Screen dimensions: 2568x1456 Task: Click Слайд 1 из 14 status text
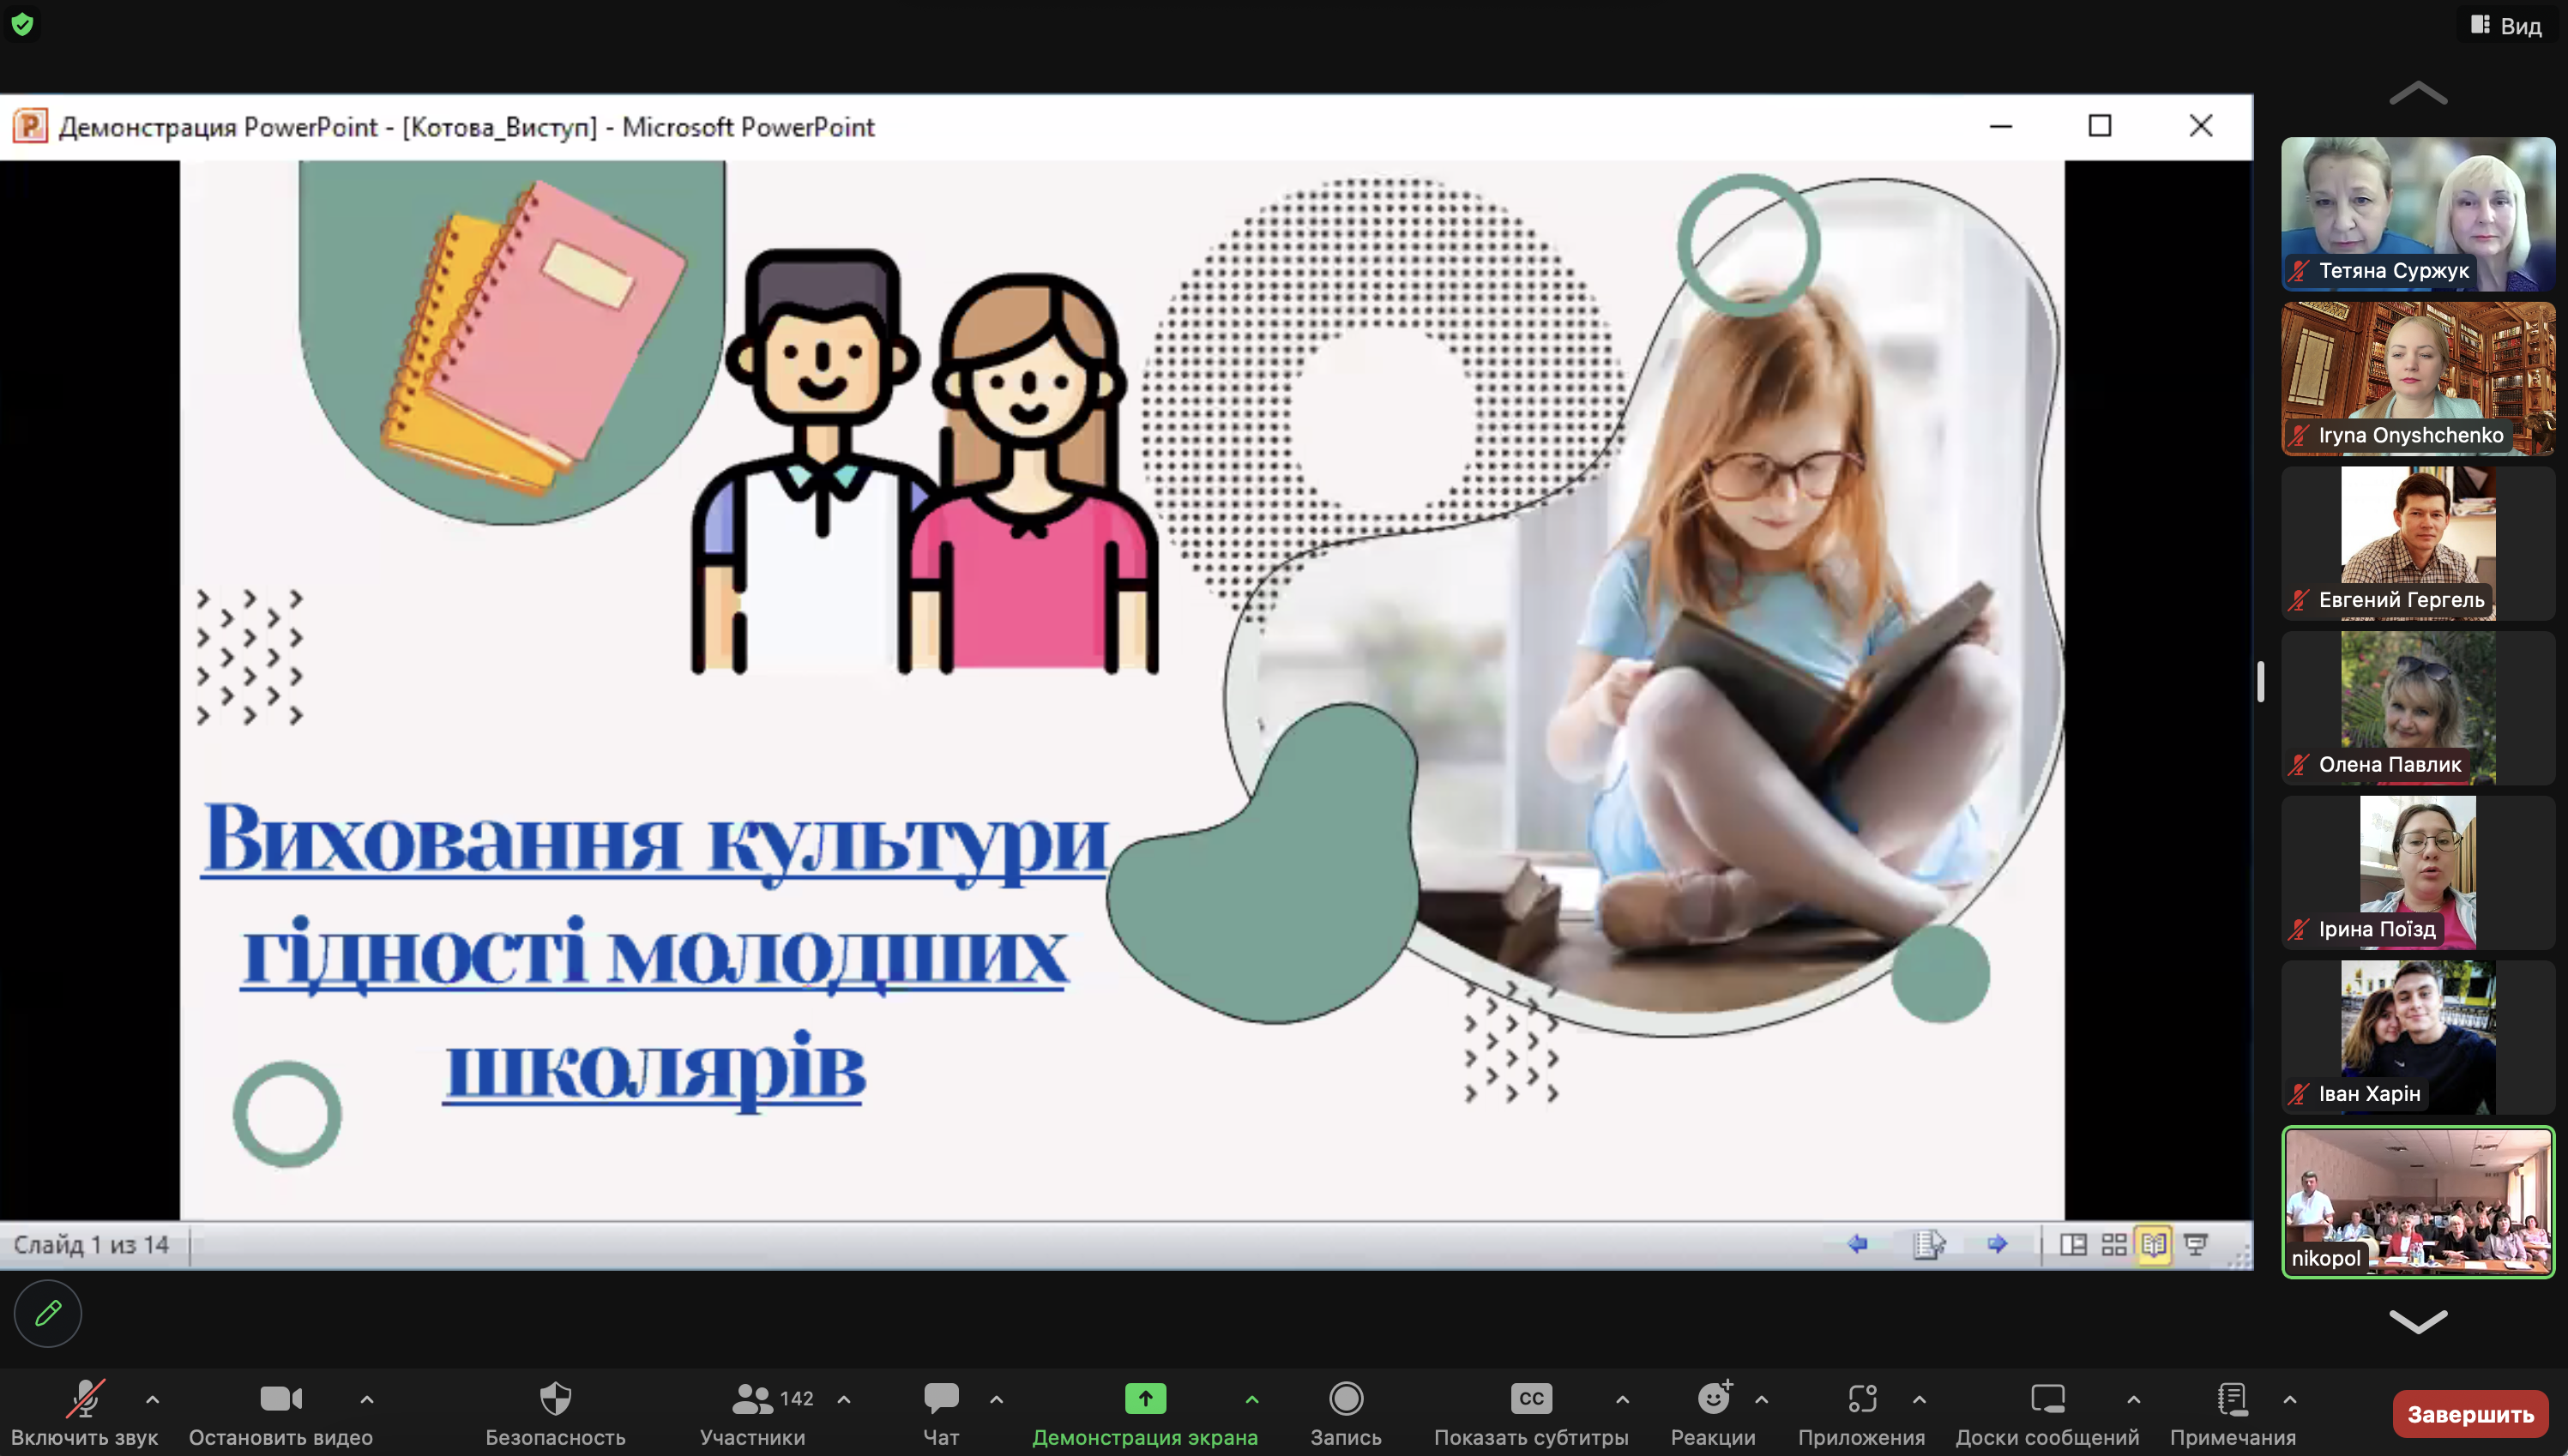click(x=91, y=1245)
